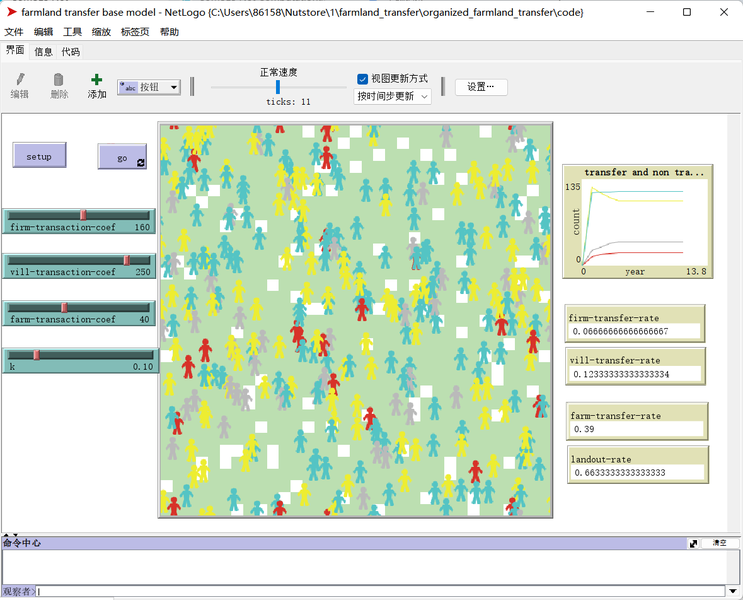Viewport: 743px width, 600px height.
Task: Click the command center resize handle arrows
Action: (x=8, y=535)
